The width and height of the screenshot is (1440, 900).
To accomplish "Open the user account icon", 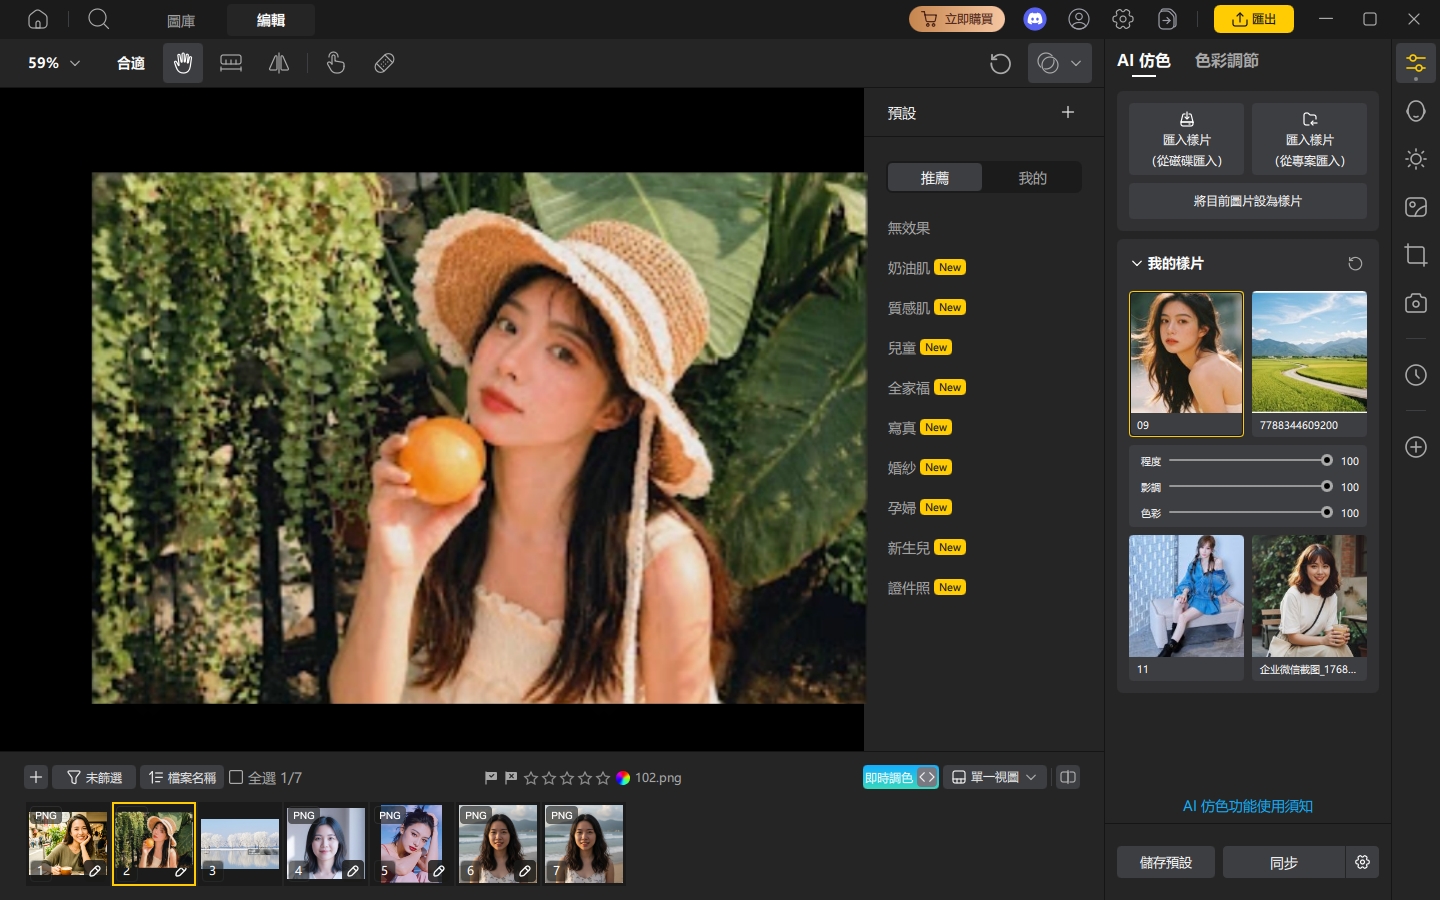I will (x=1079, y=19).
